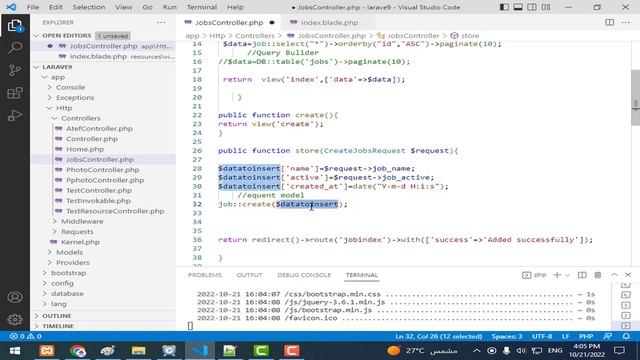
Task: Open AtefController.php in explorer
Action: [99, 129]
